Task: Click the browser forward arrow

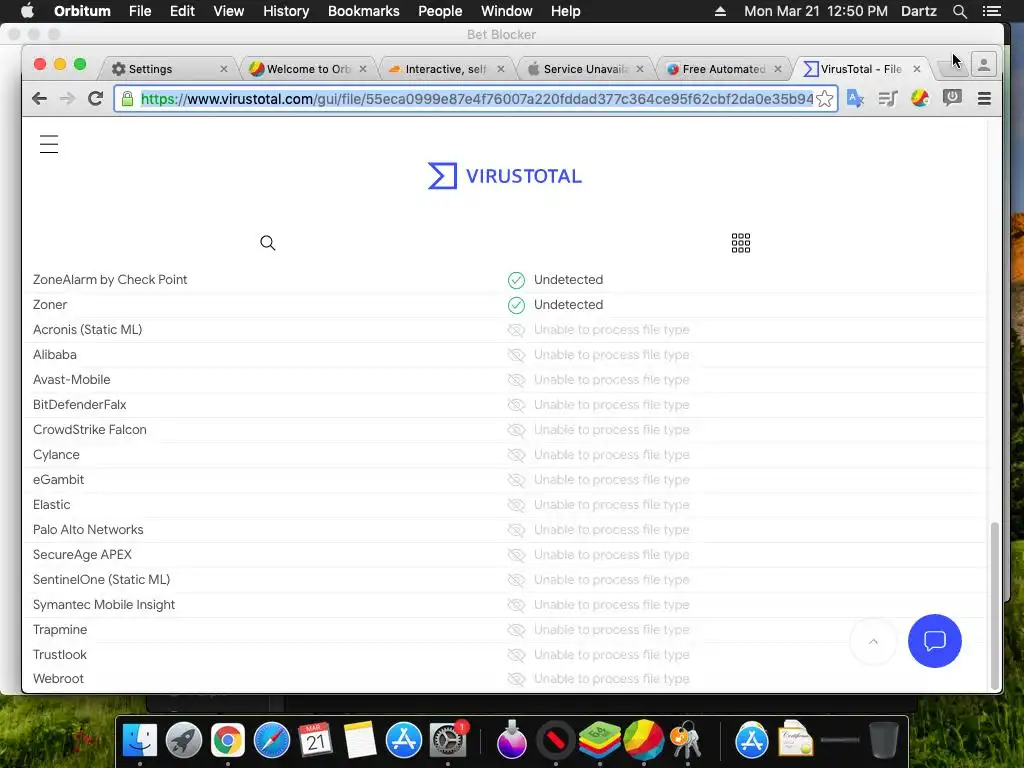Action: (67, 99)
